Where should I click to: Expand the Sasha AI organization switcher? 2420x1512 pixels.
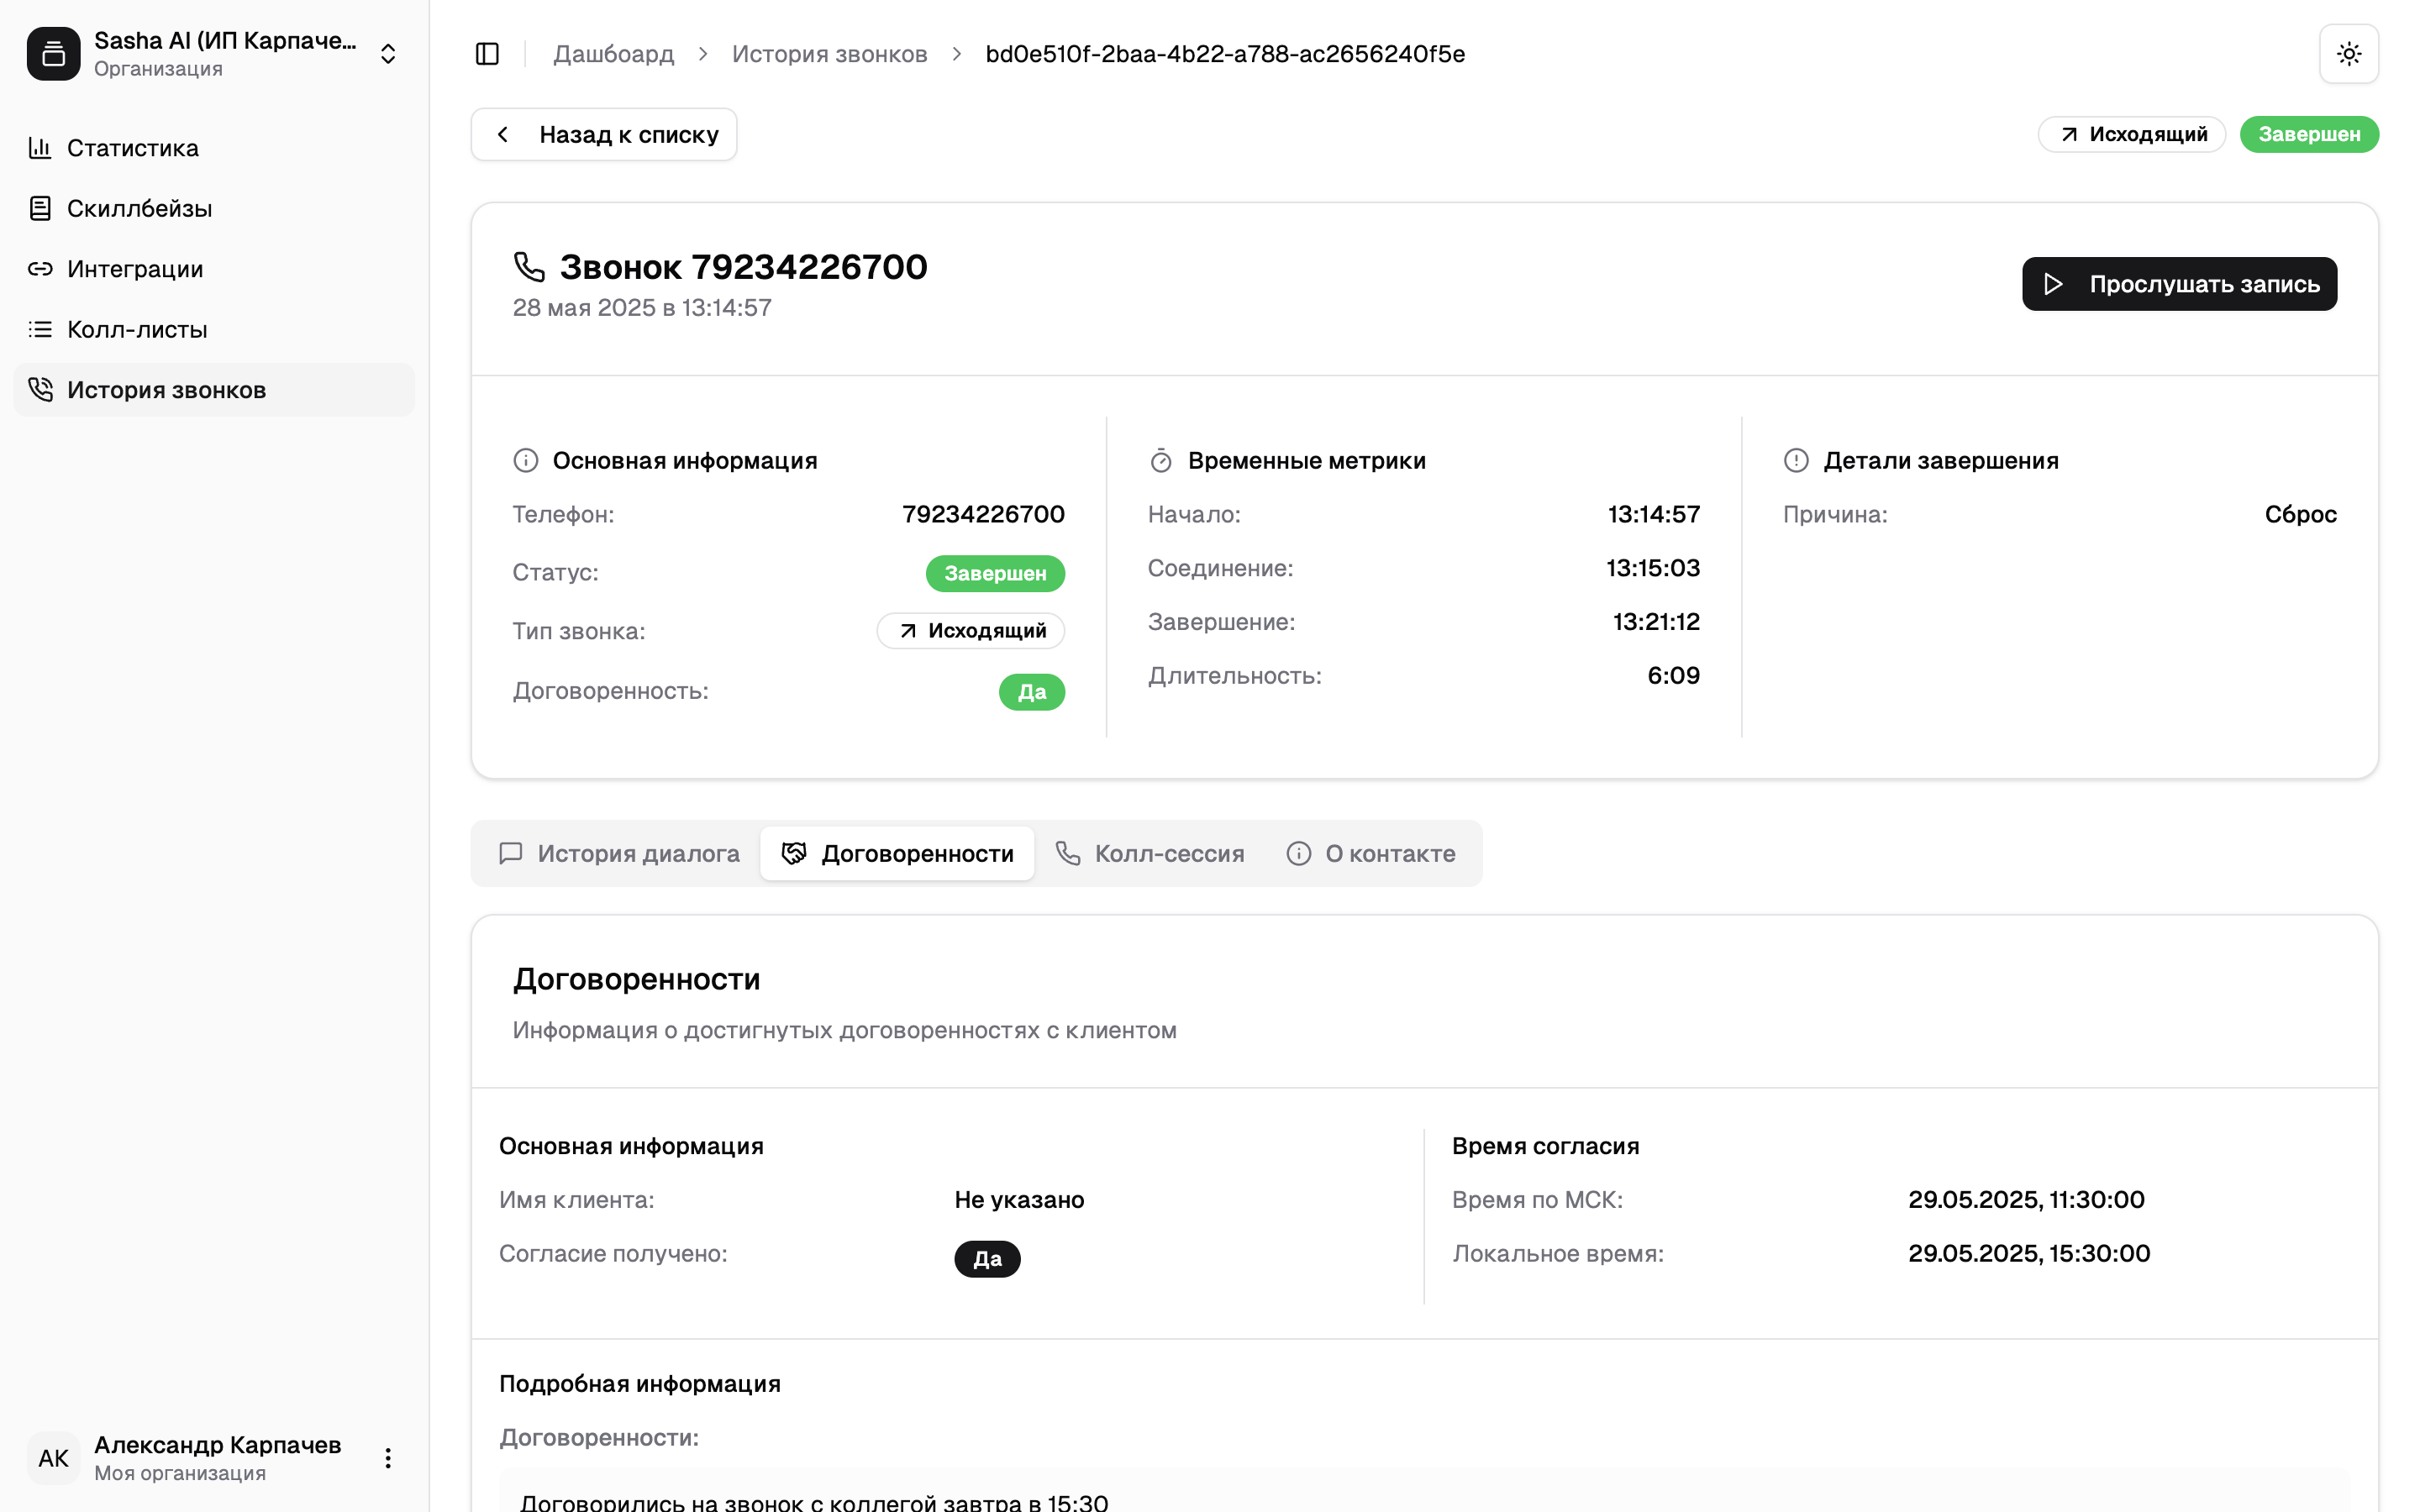[388, 54]
